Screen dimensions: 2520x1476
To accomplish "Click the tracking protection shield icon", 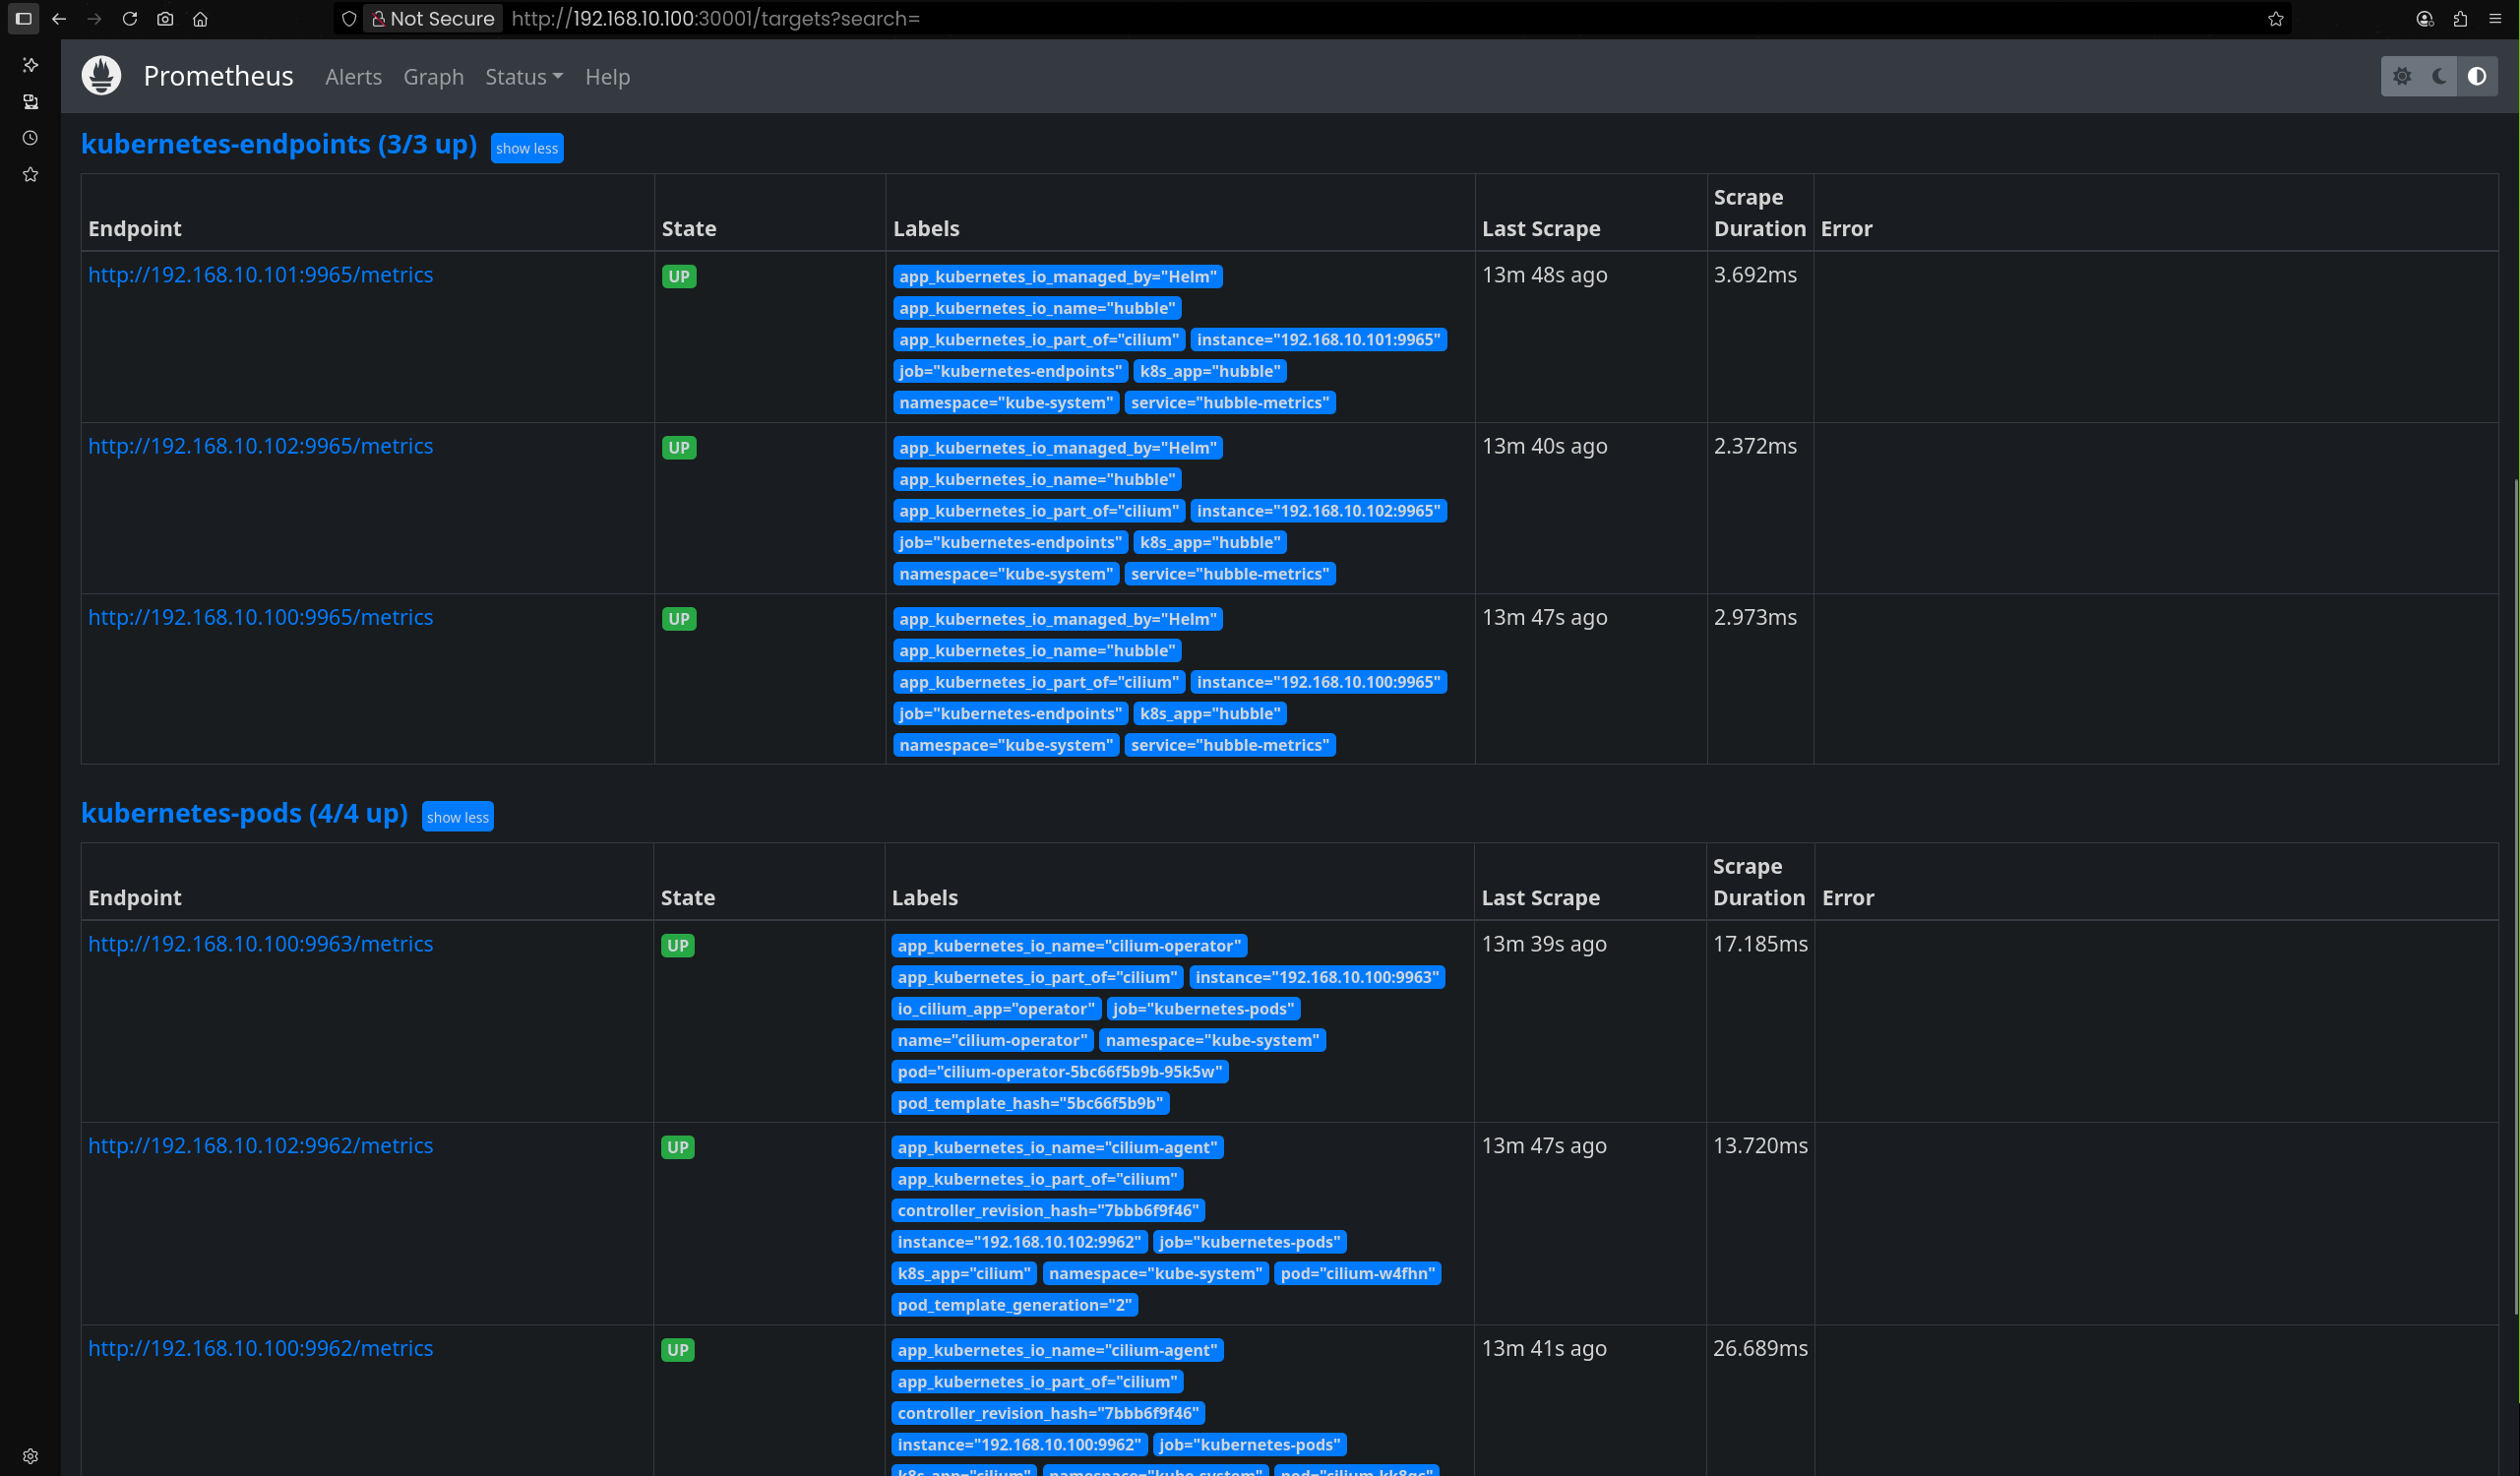I will click(x=349, y=18).
